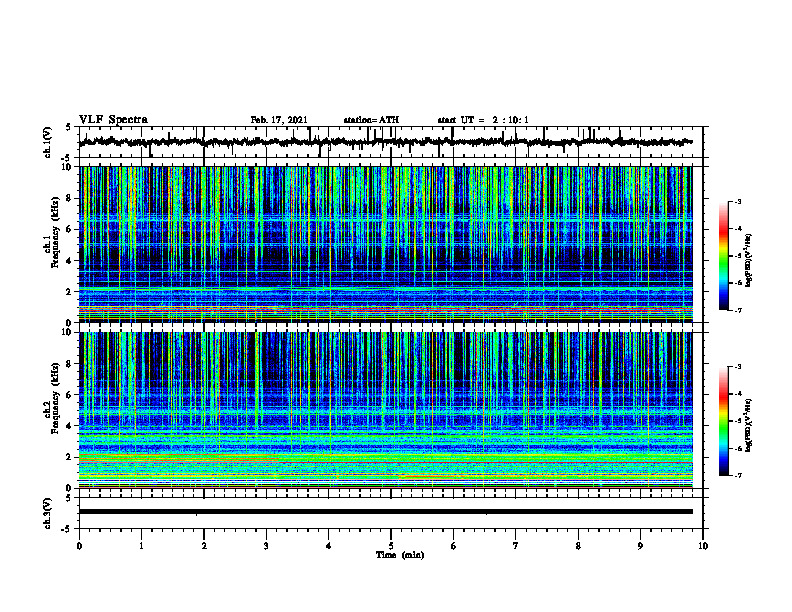Click inside the ch.2 spectrogram plot
Image resolution: width=792 pixels, height=612 pixels.
[x=385, y=410]
